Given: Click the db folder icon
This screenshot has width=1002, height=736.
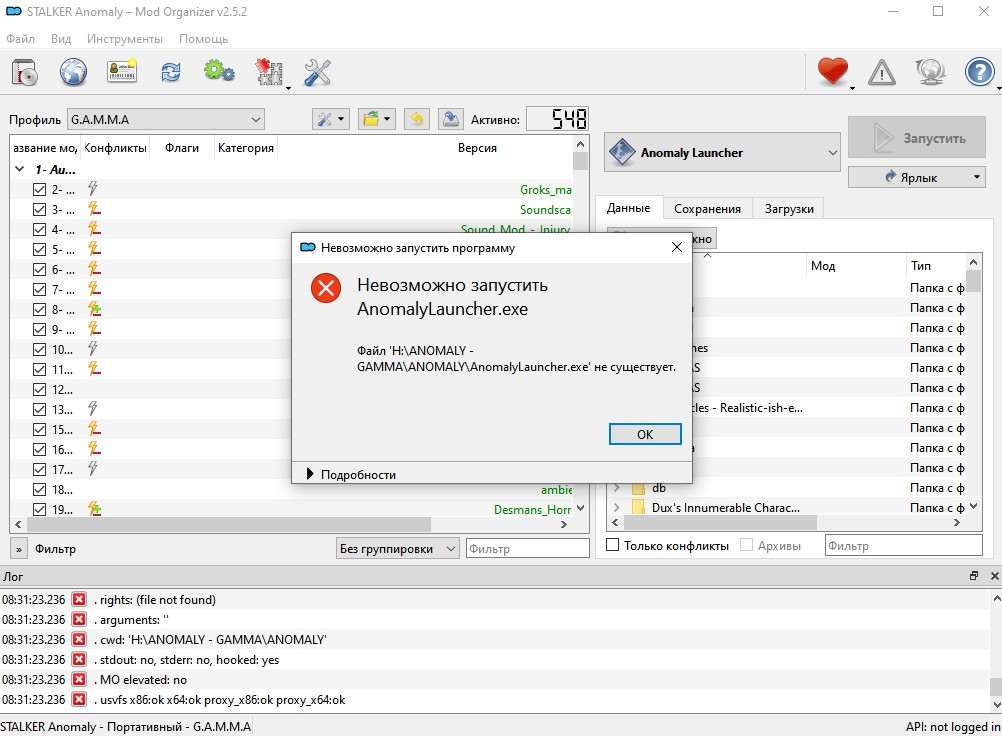Looking at the screenshot, I should click(x=638, y=488).
